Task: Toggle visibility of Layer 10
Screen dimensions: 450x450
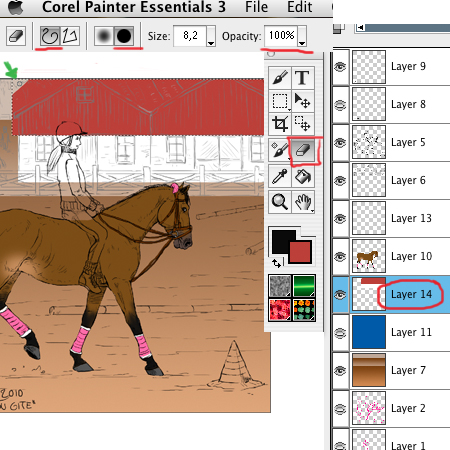Action: pos(340,257)
